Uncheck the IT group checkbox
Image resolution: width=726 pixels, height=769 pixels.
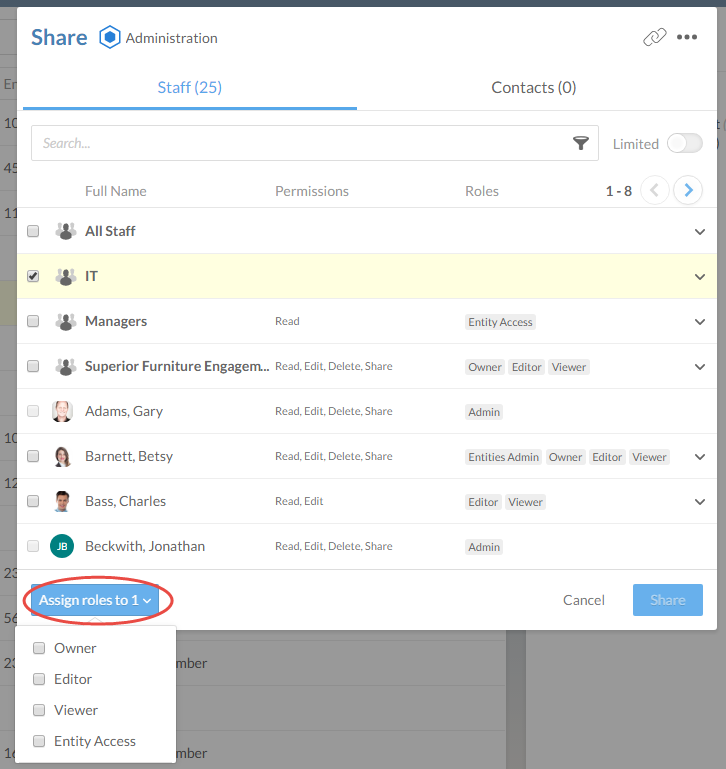click(x=33, y=276)
